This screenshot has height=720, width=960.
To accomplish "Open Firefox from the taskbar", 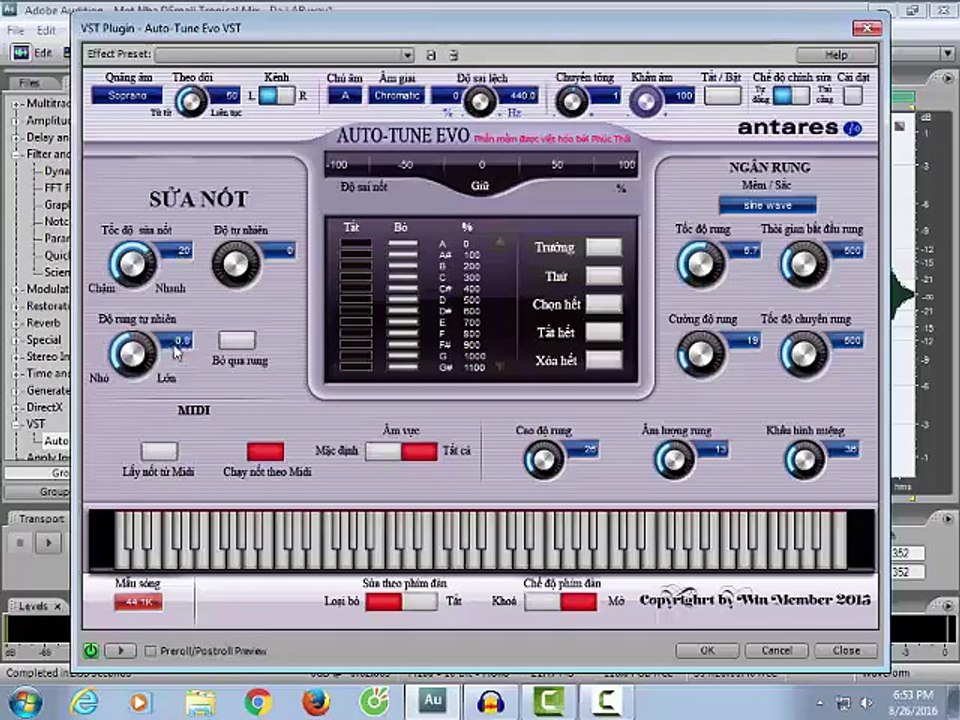I will click(316, 702).
